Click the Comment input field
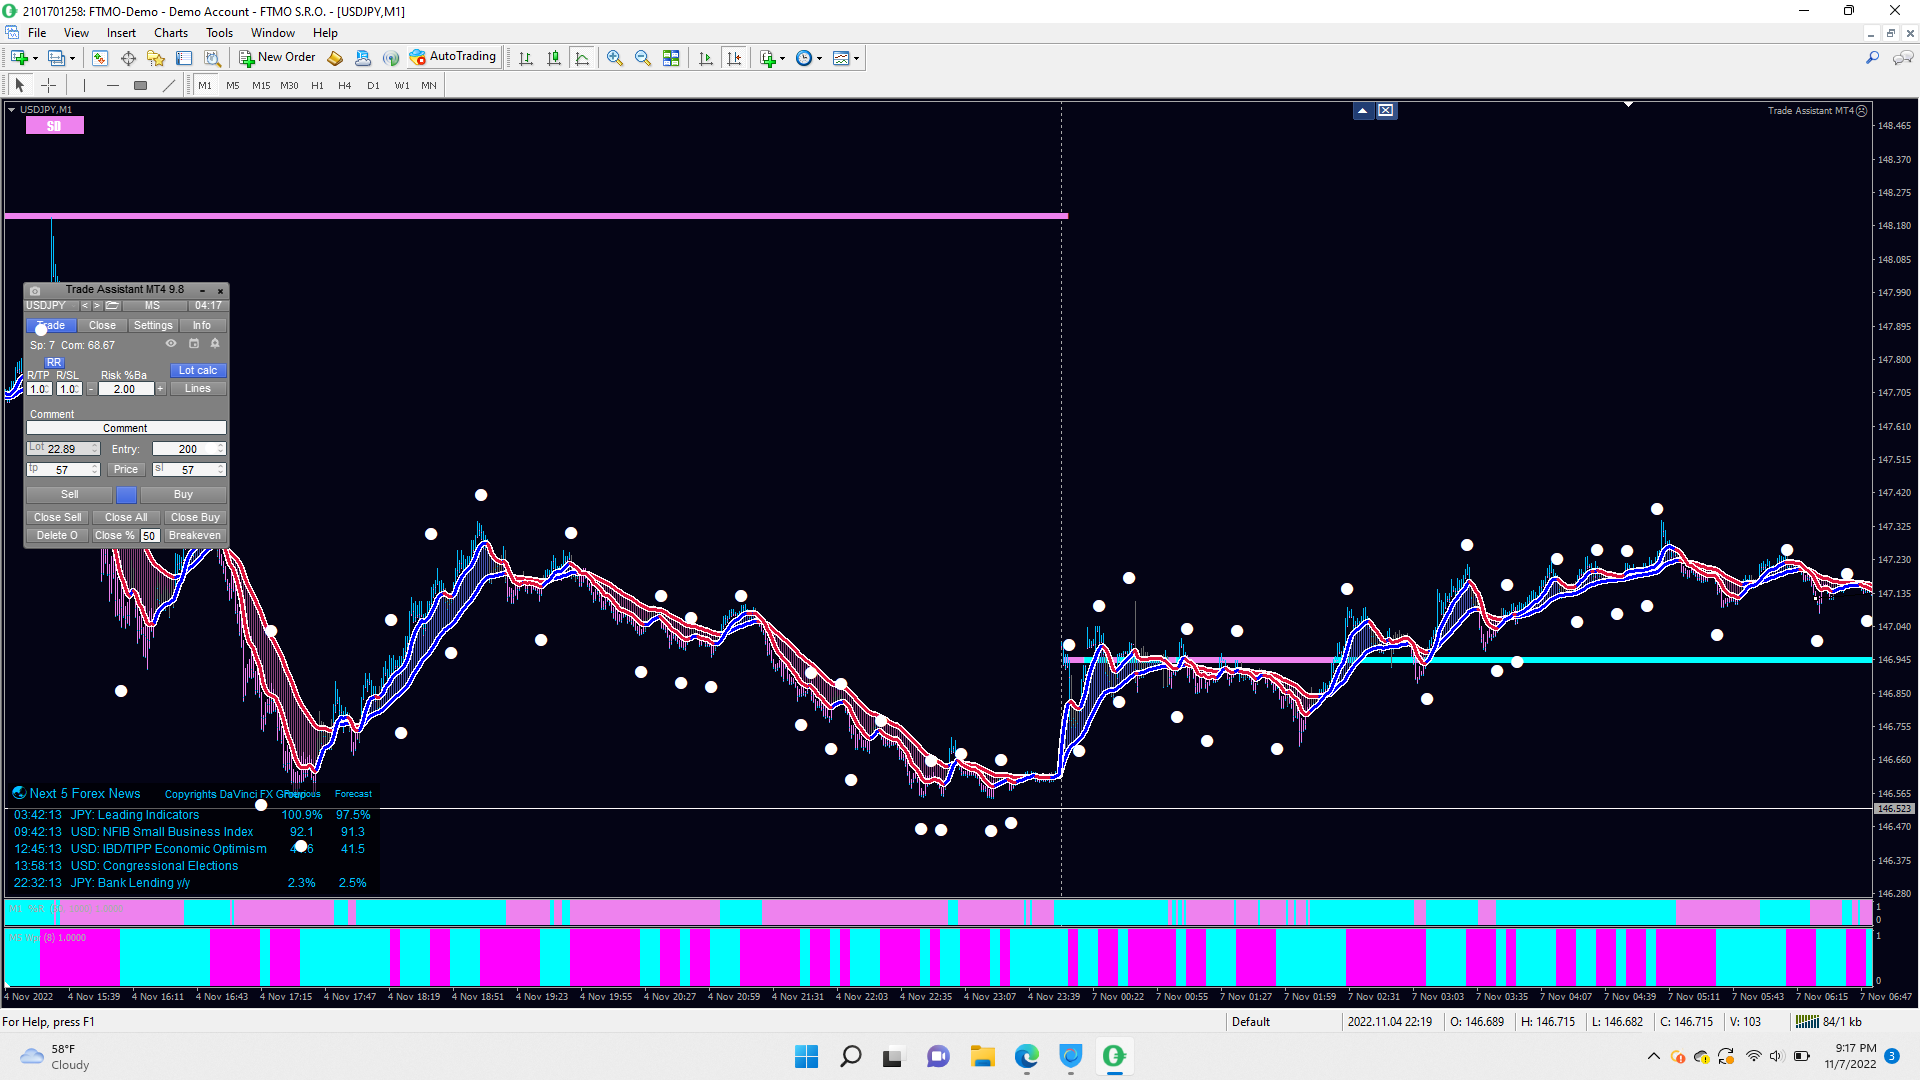This screenshot has height=1080, width=1920. [x=126, y=428]
